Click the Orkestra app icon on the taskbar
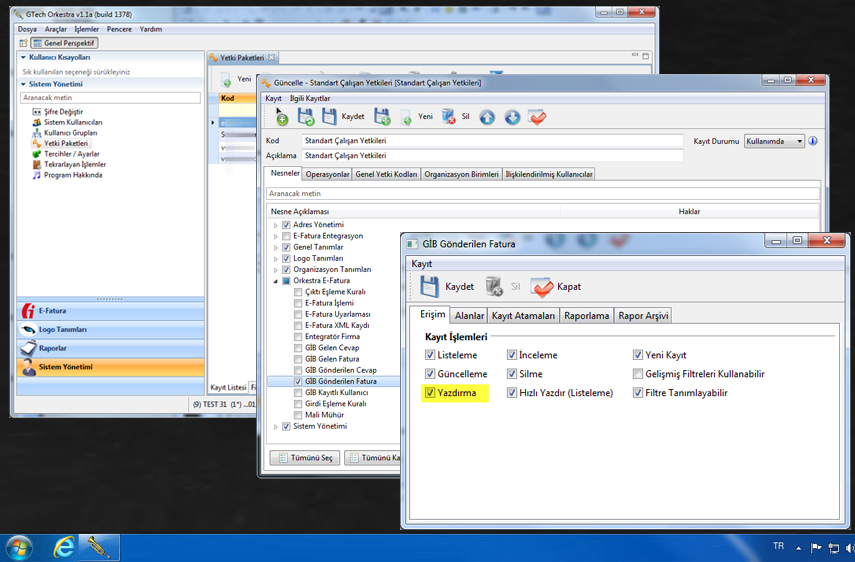 (99, 547)
